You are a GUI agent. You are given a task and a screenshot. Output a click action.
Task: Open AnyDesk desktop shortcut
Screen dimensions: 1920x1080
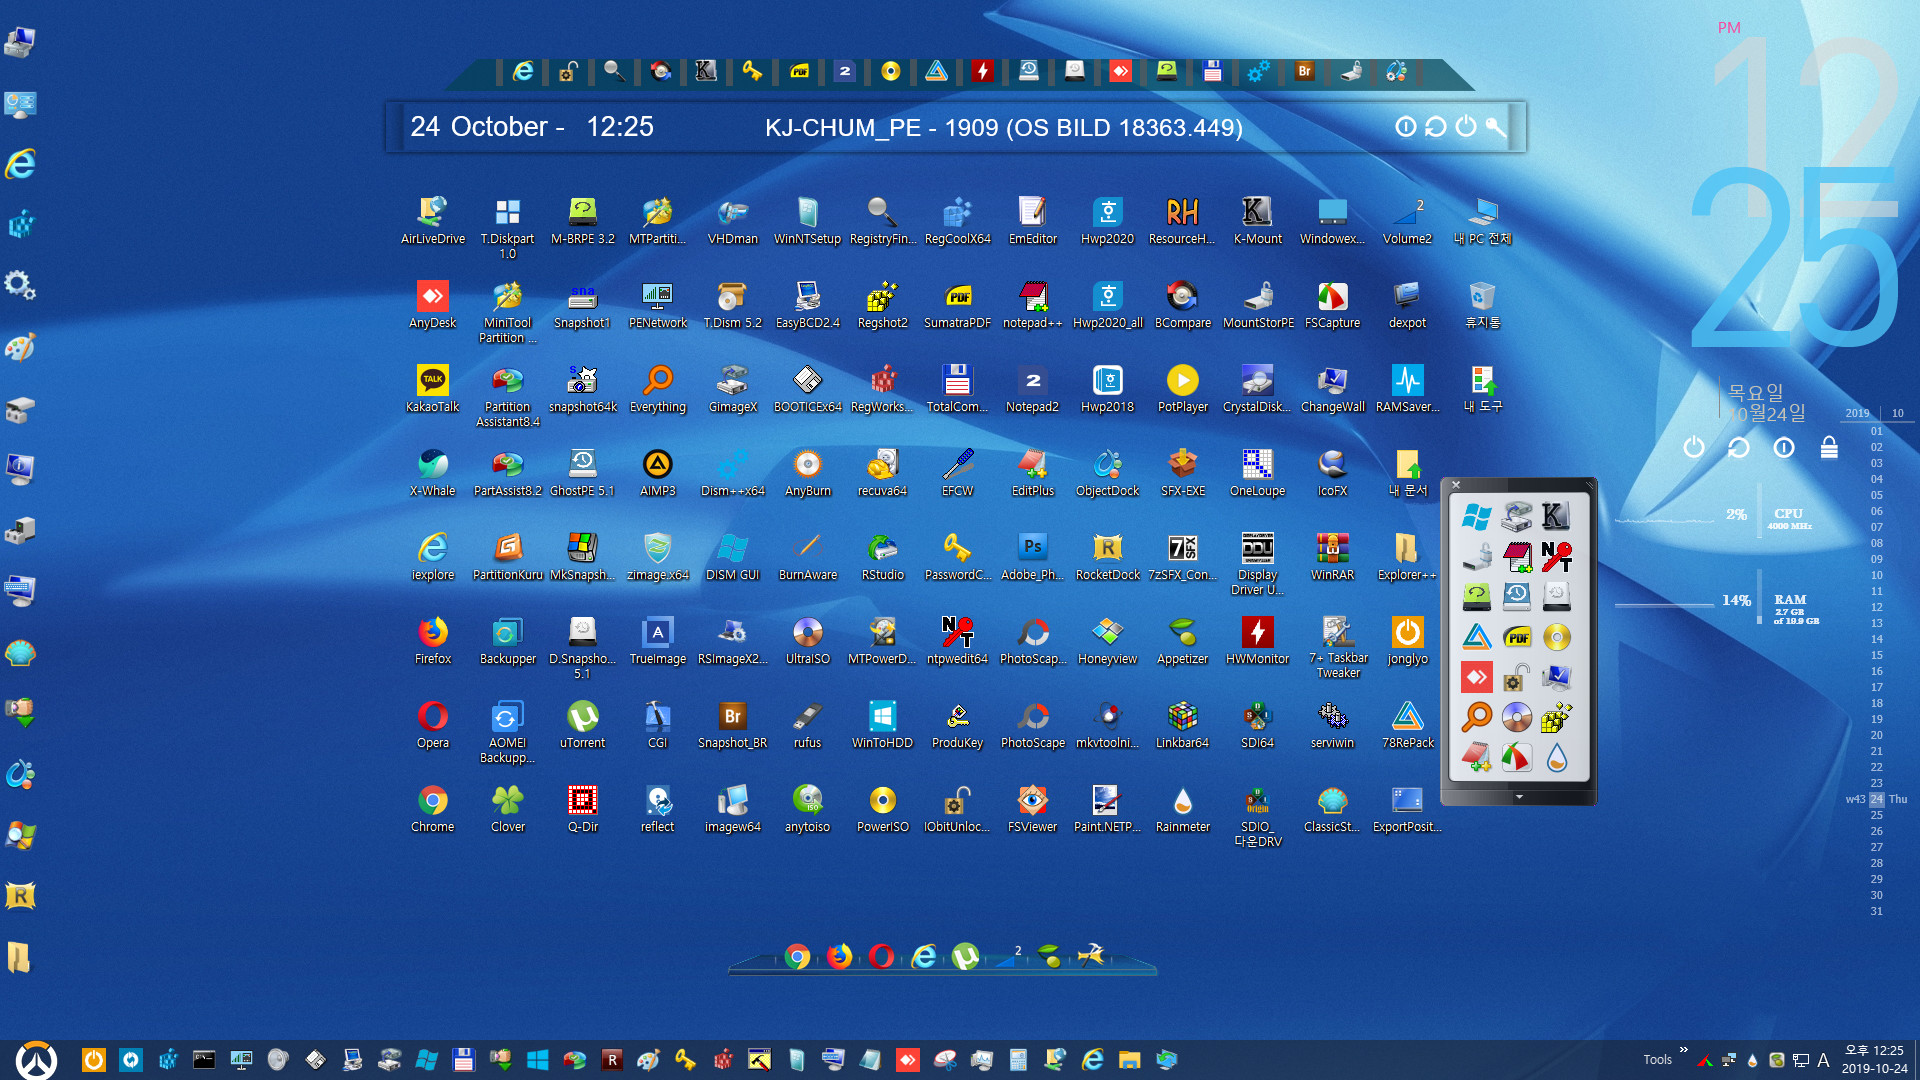[432, 304]
